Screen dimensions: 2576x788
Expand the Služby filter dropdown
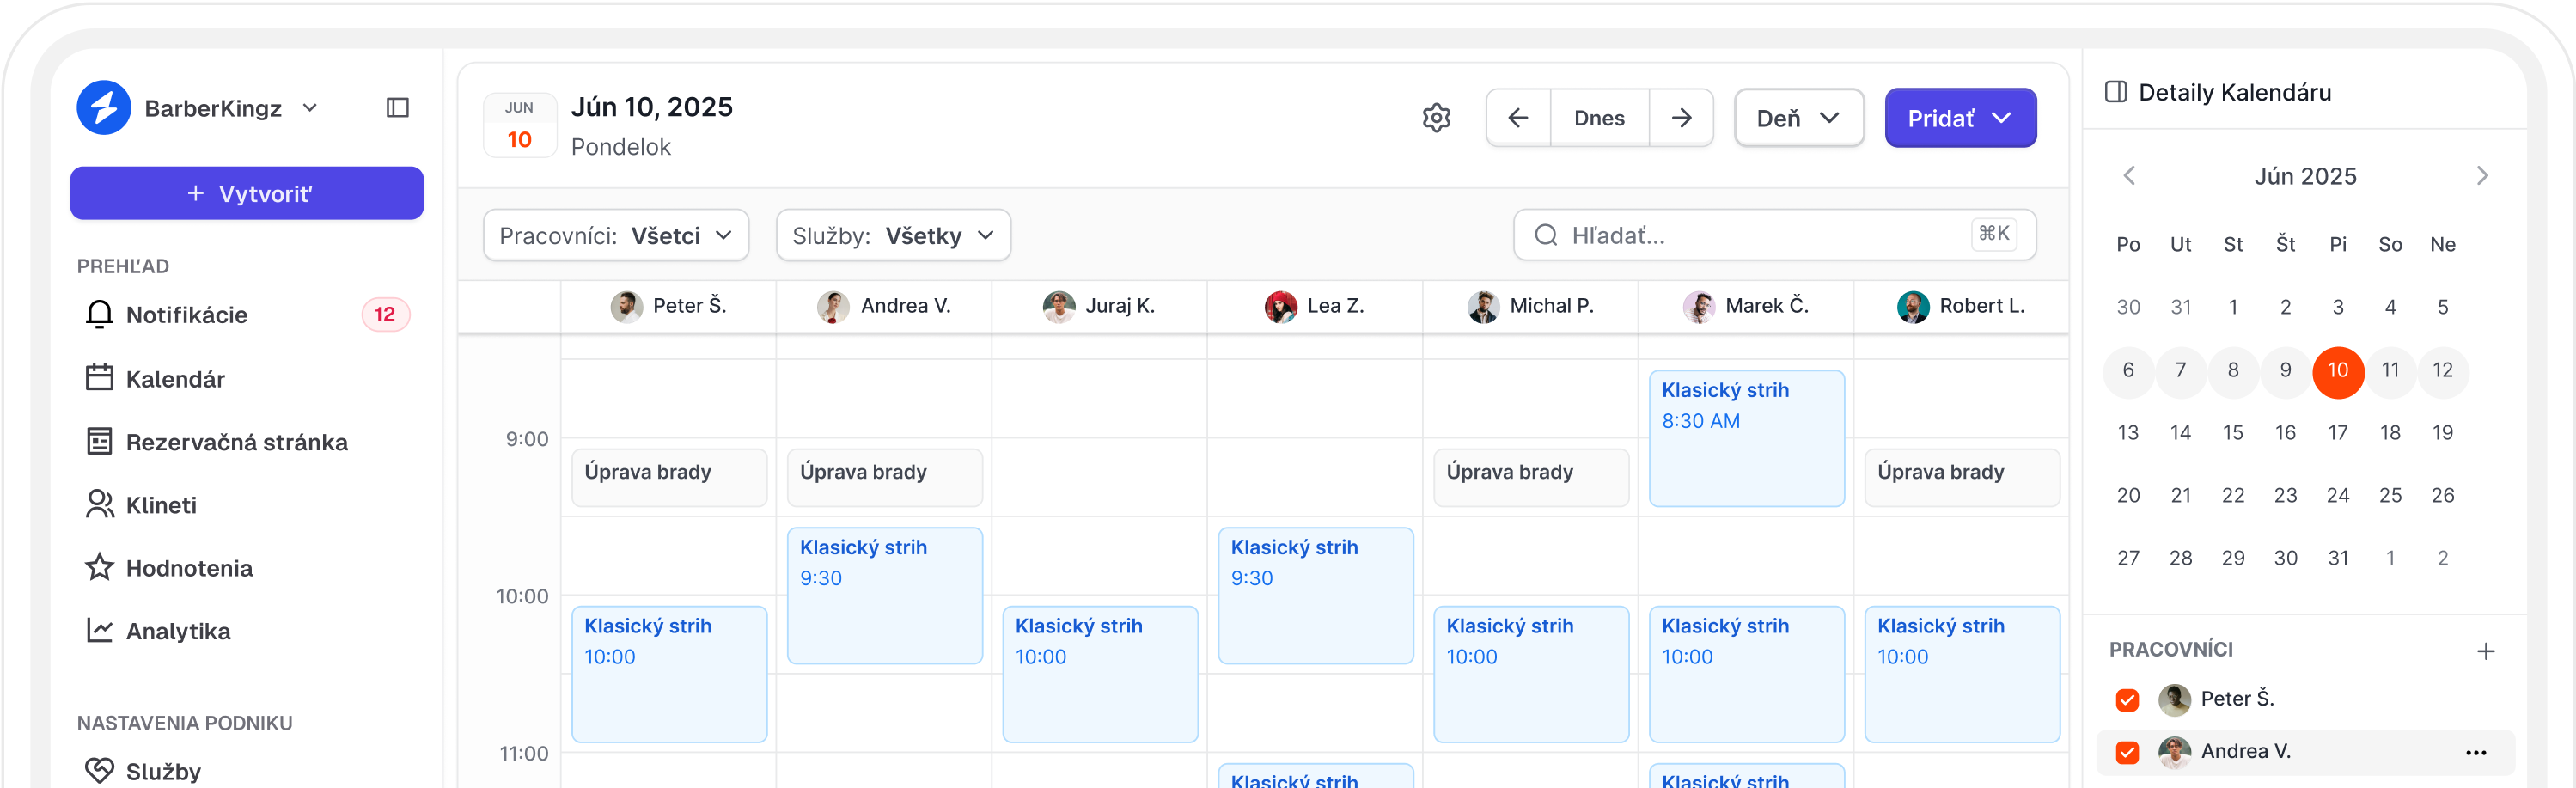tap(893, 236)
